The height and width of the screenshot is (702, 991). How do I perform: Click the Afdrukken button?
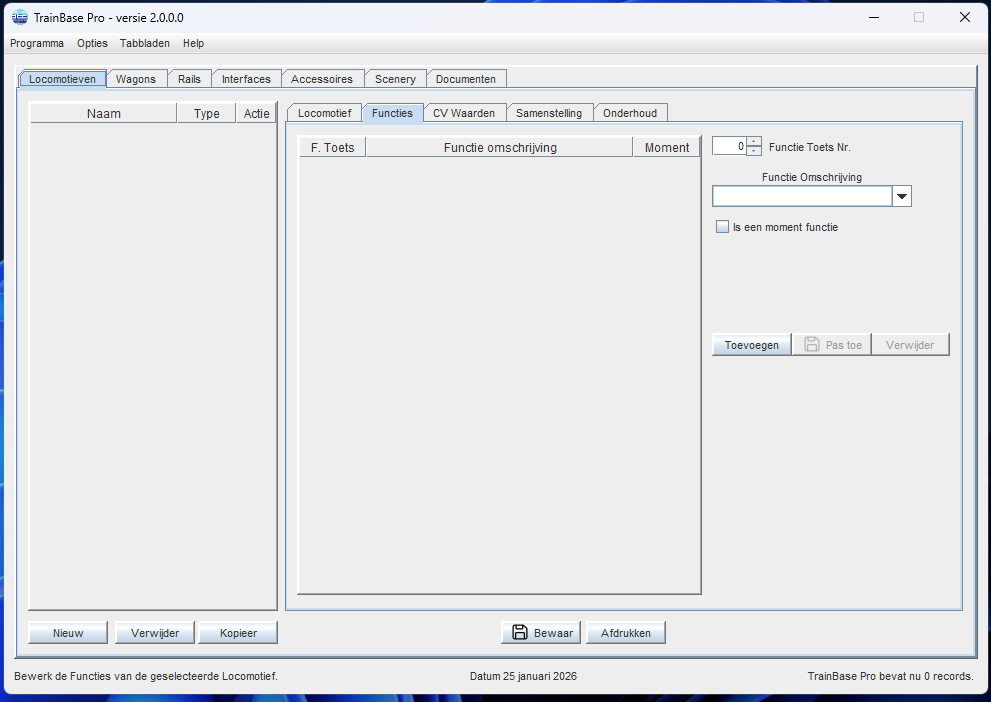pyautogui.click(x=626, y=633)
